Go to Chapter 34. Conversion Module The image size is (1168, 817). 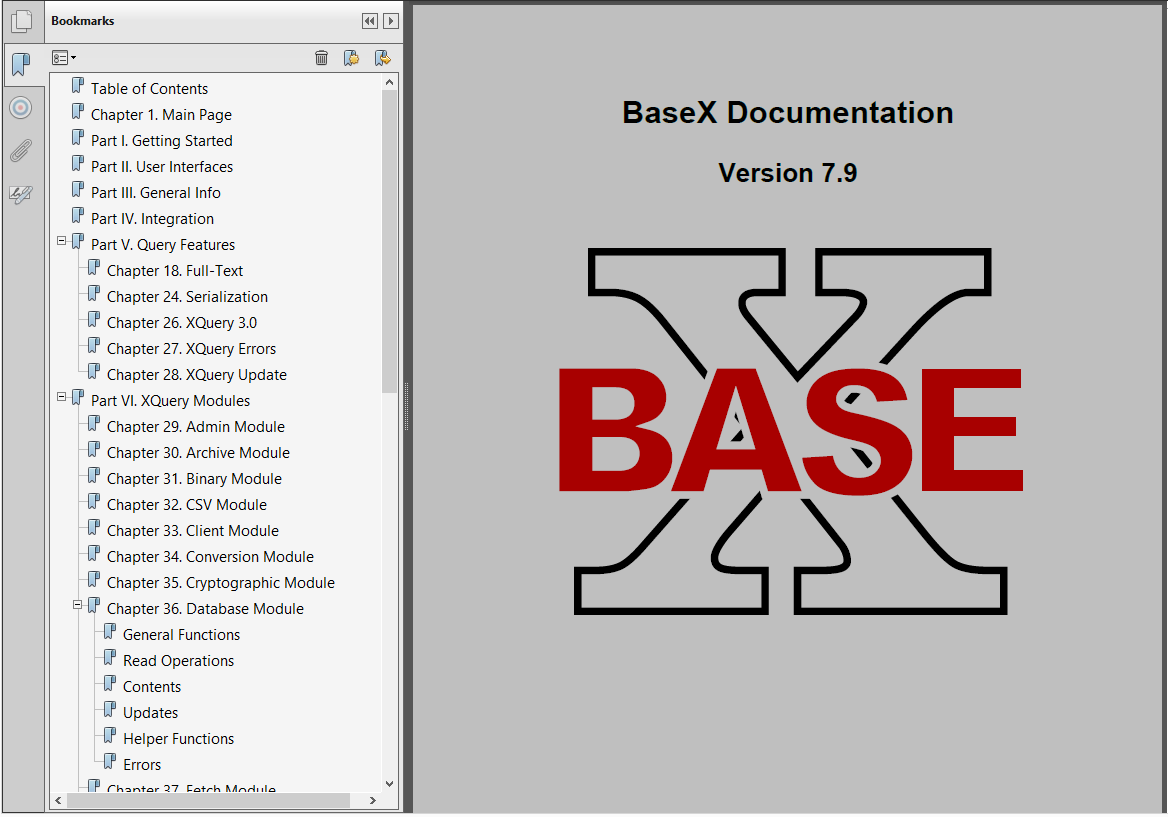[x=210, y=557]
